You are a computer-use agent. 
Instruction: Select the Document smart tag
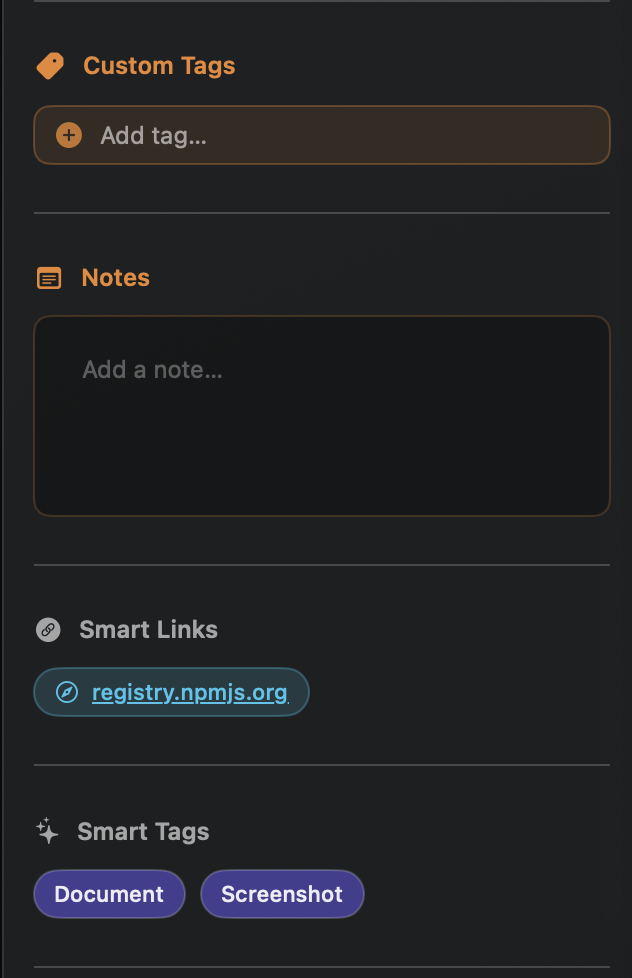click(x=109, y=894)
